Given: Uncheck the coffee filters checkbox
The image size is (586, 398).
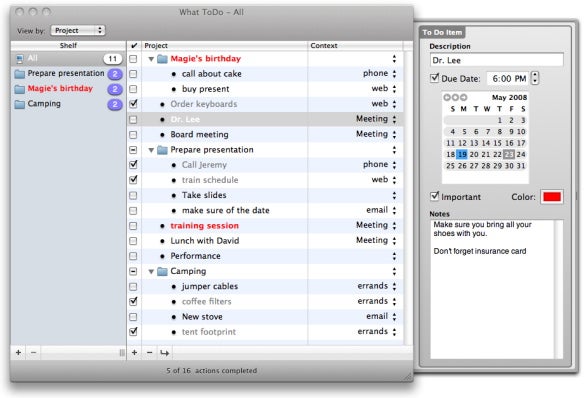Looking at the screenshot, I should [133, 301].
